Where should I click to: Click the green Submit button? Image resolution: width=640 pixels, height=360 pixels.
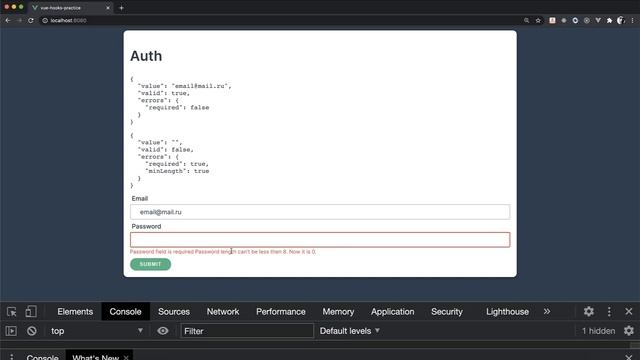(151, 264)
